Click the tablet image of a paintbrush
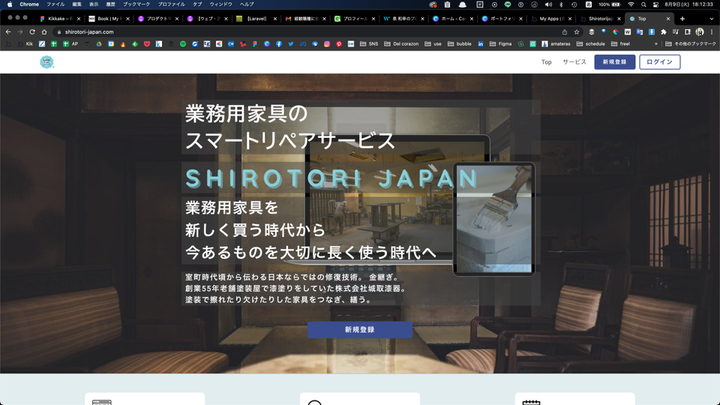Viewport: 720px width, 405px height. pyautogui.click(x=494, y=219)
